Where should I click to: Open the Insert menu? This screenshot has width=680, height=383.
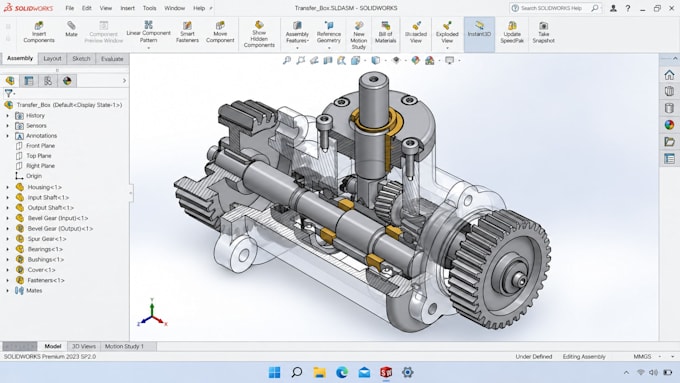tap(127, 8)
